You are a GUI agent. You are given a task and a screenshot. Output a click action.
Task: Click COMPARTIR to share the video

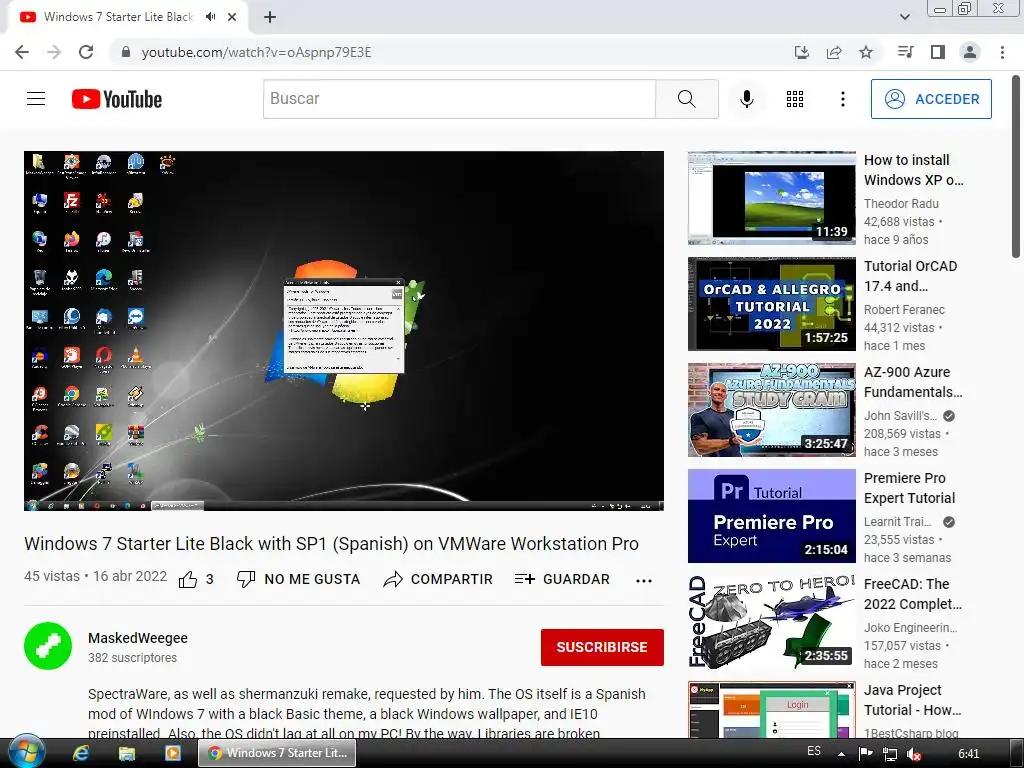point(438,579)
